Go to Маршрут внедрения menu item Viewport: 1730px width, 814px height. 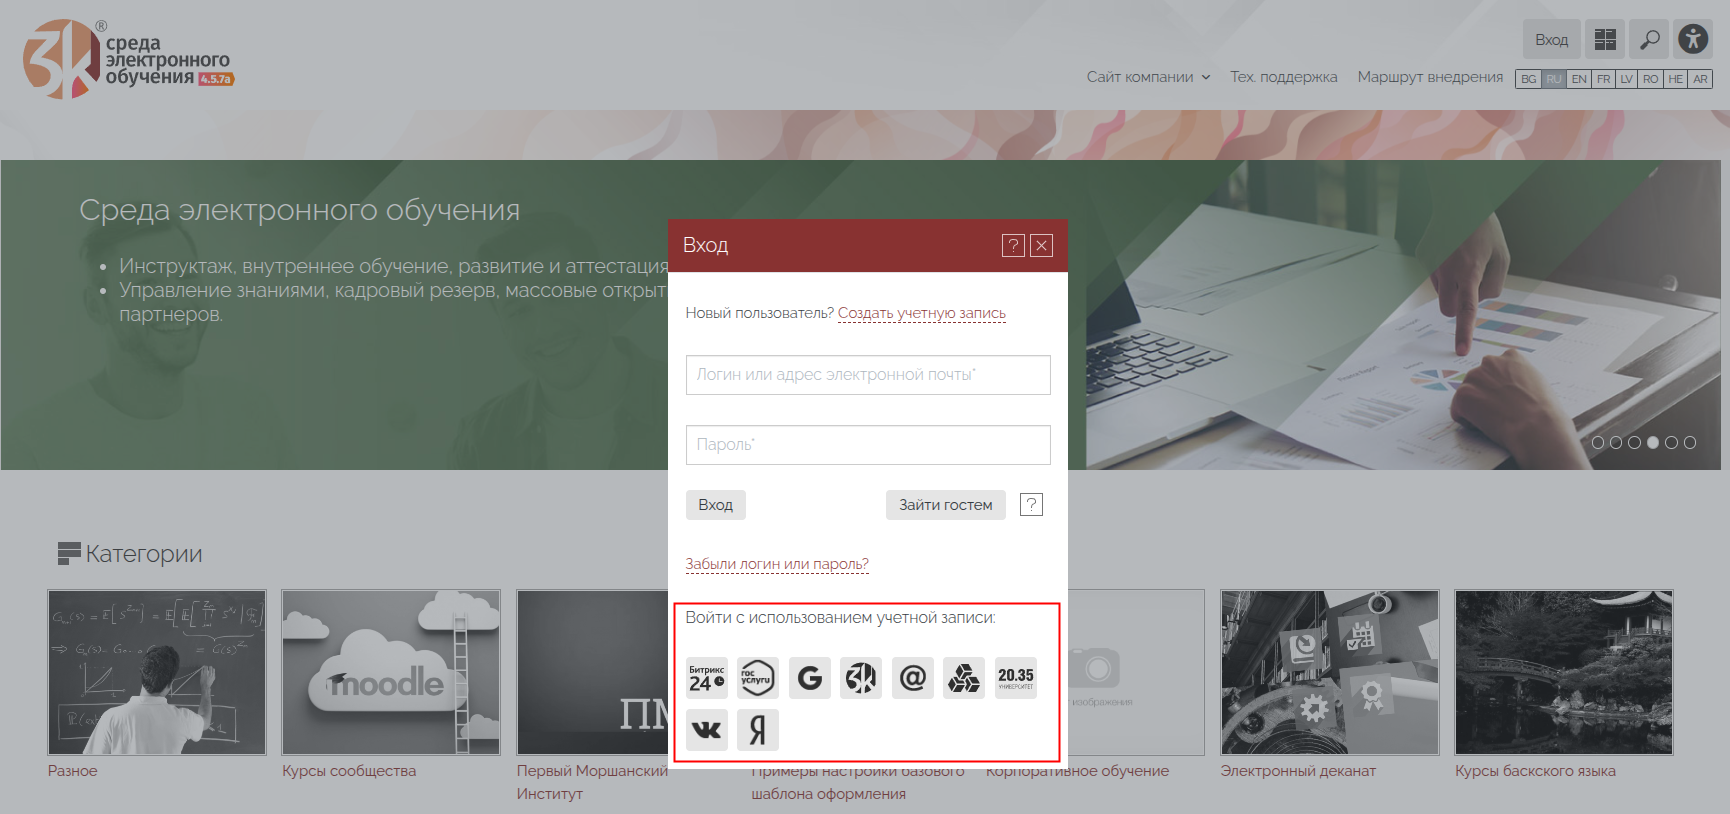tap(1430, 77)
